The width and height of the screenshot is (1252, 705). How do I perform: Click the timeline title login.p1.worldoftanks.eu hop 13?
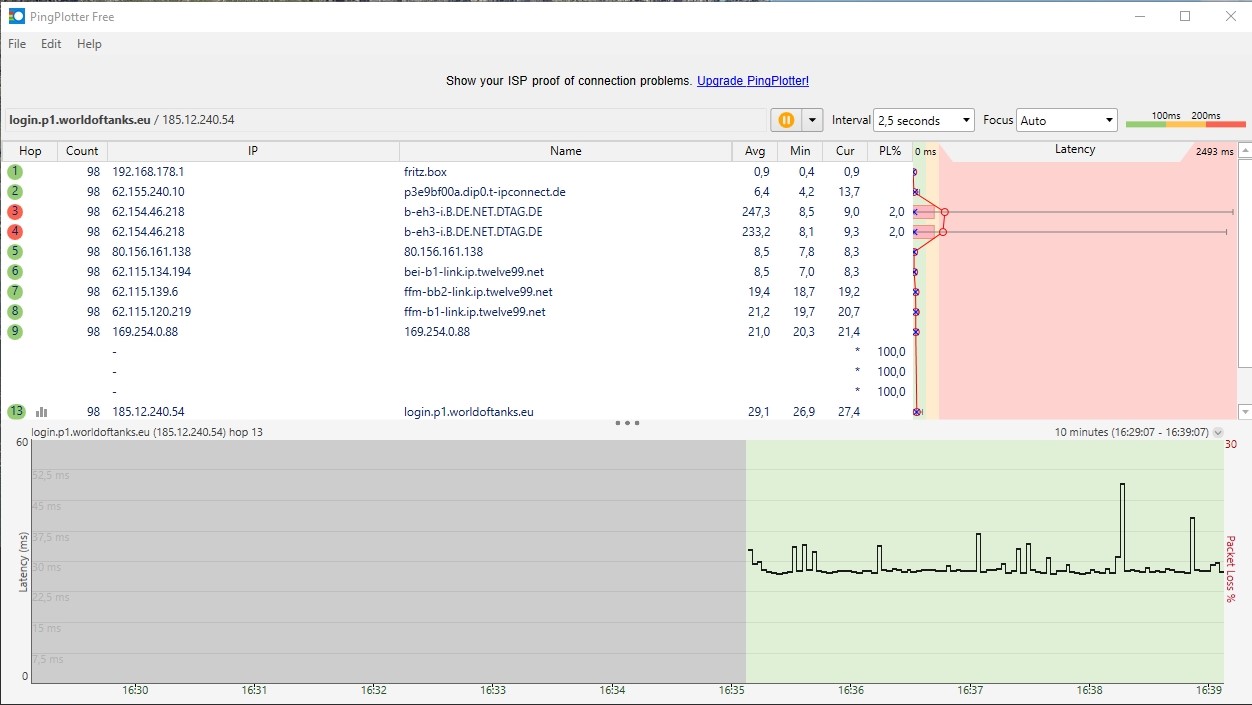[147, 433]
